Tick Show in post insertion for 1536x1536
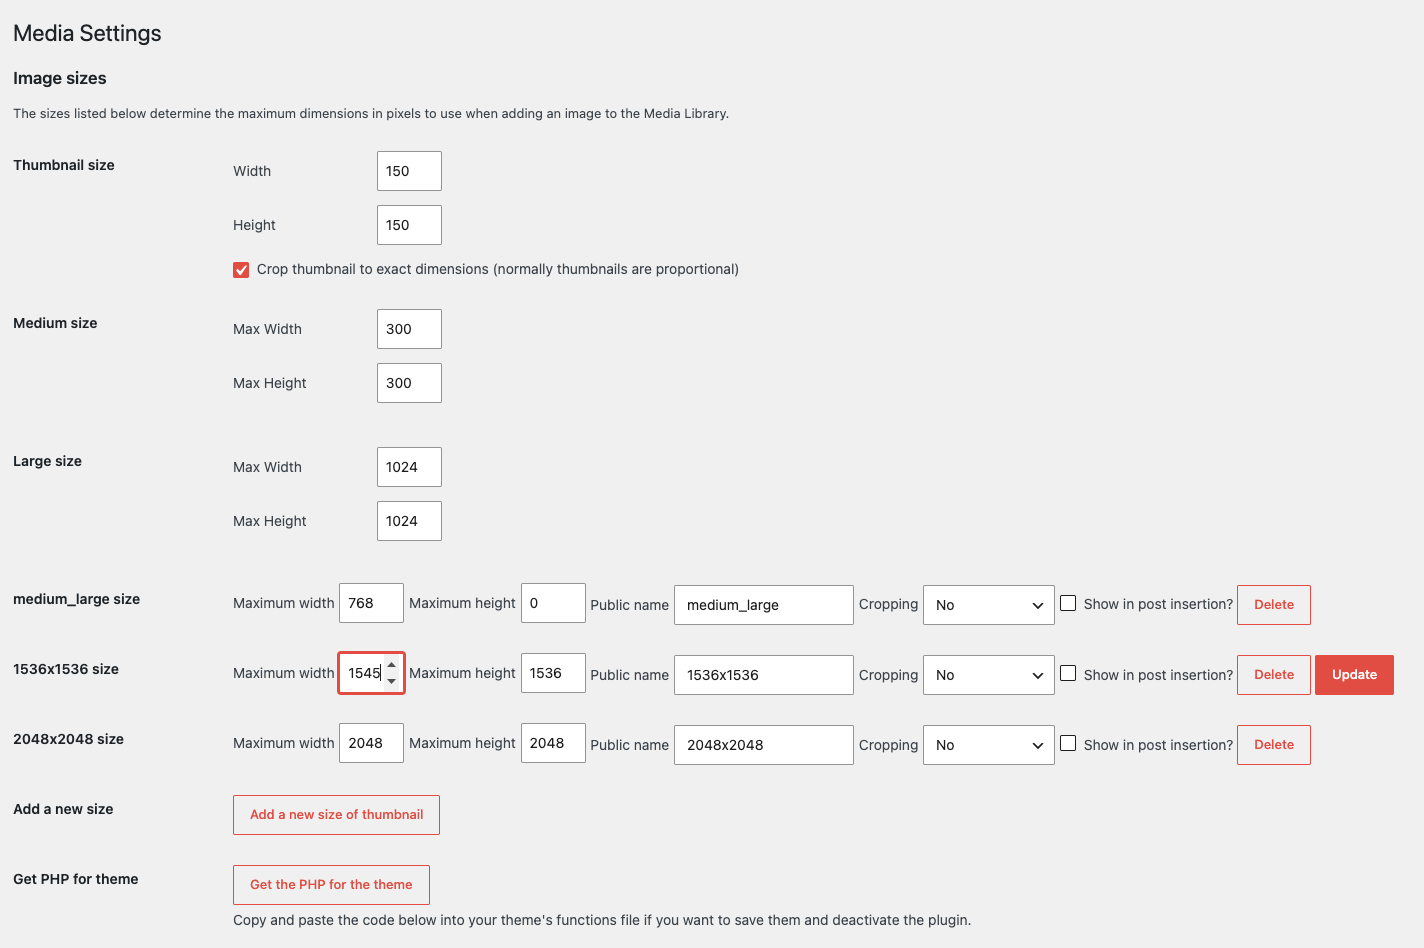The height and width of the screenshot is (948, 1424). (1068, 674)
